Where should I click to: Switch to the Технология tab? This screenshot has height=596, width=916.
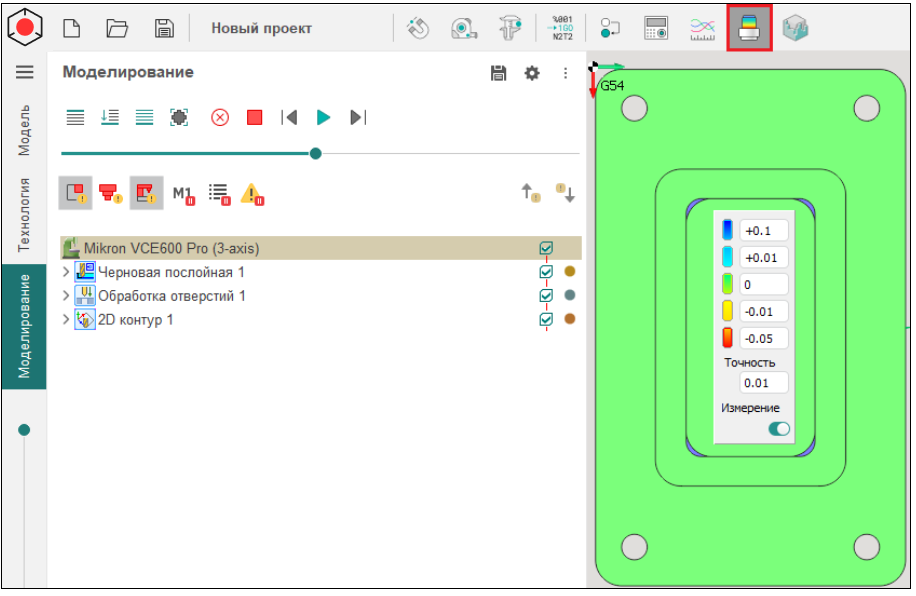[x=24, y=215]
